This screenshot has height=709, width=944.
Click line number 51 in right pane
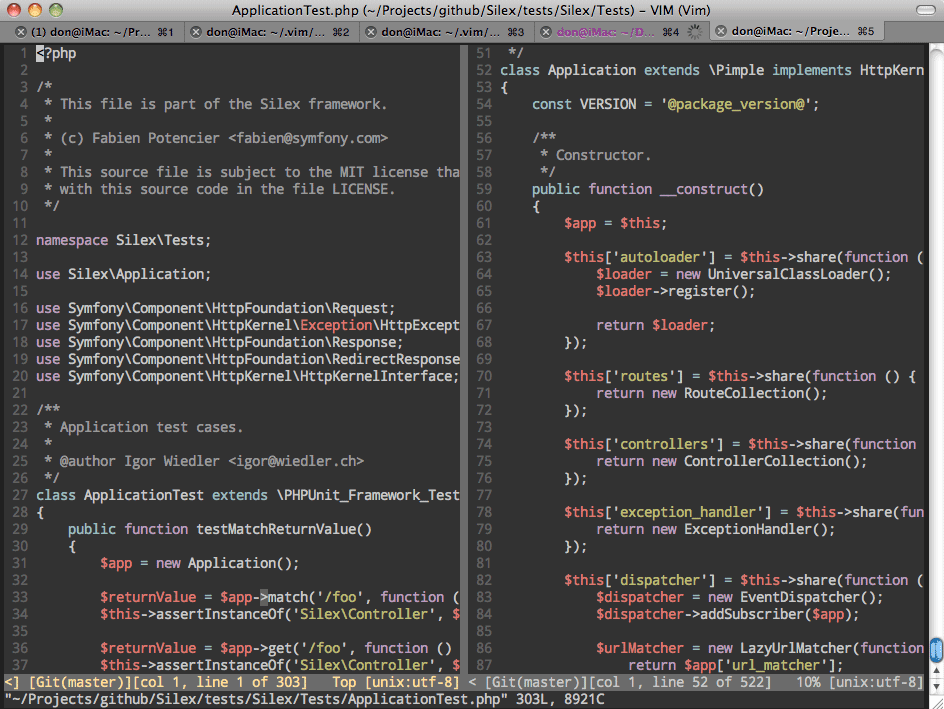483,54
